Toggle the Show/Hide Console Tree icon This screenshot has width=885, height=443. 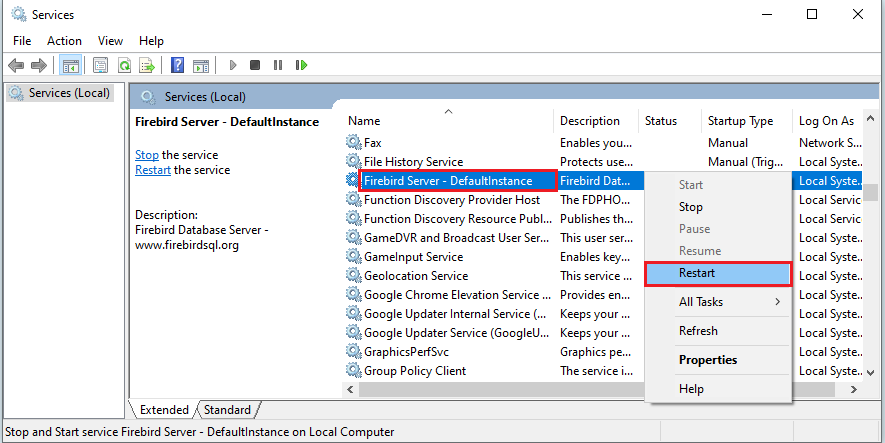coord(71,65)
